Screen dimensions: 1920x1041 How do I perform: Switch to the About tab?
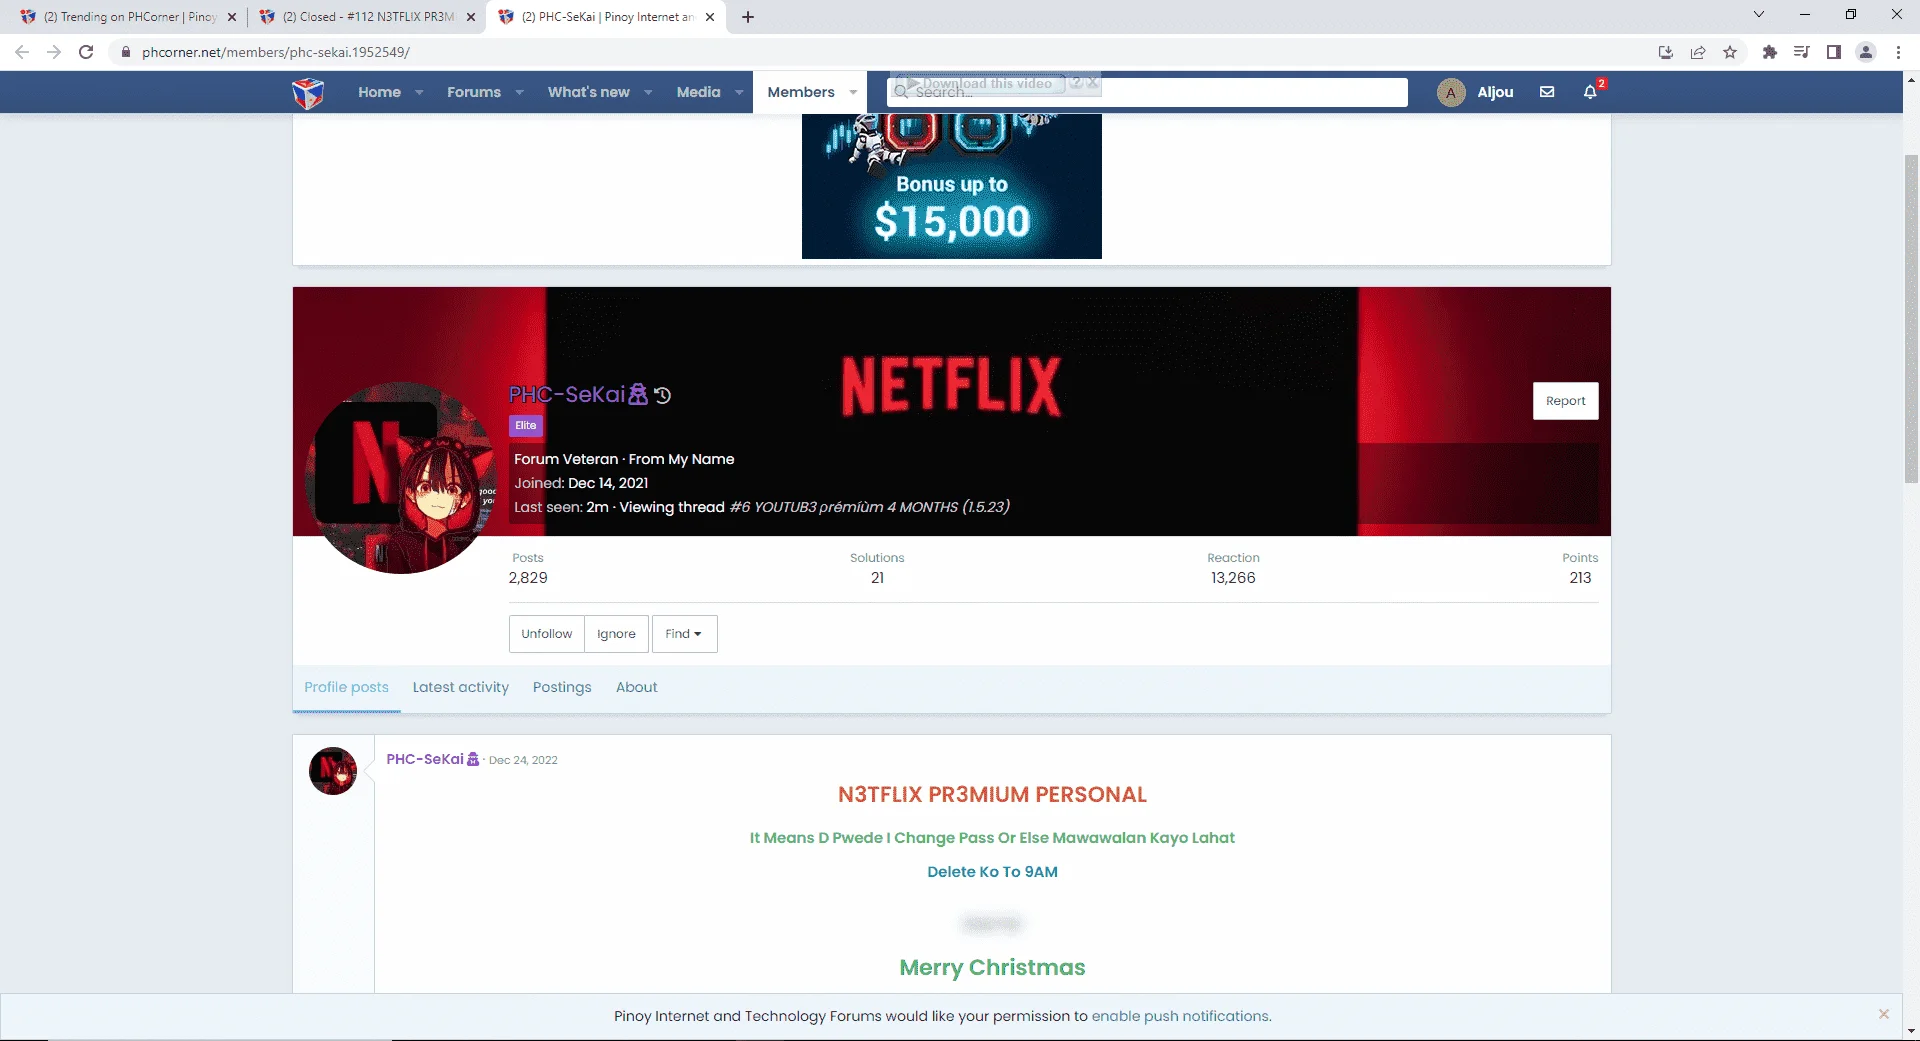click(636, 687)
